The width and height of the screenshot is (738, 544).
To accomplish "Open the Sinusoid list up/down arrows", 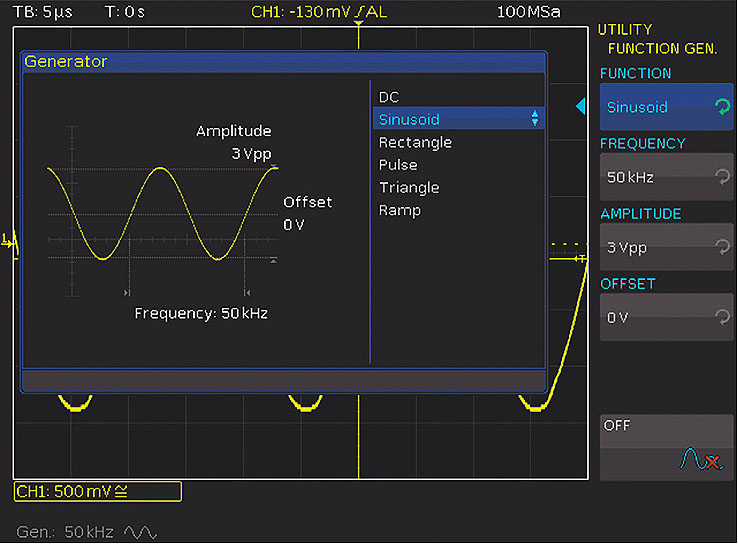I will 535,119.
